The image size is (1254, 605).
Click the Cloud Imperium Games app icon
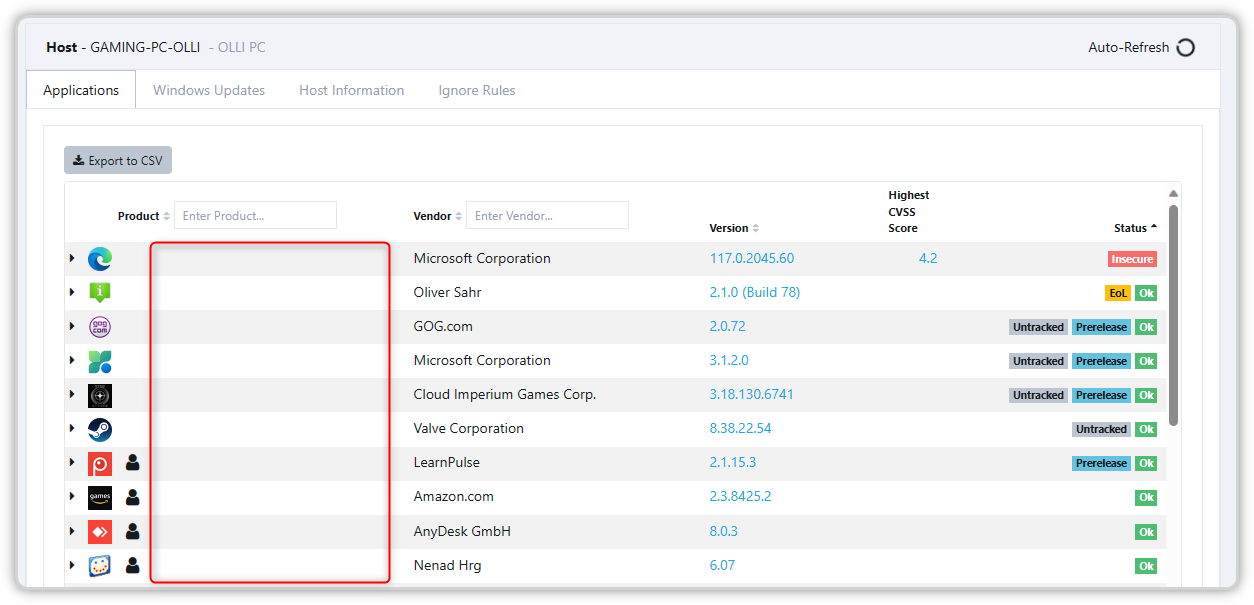[100, 395]
